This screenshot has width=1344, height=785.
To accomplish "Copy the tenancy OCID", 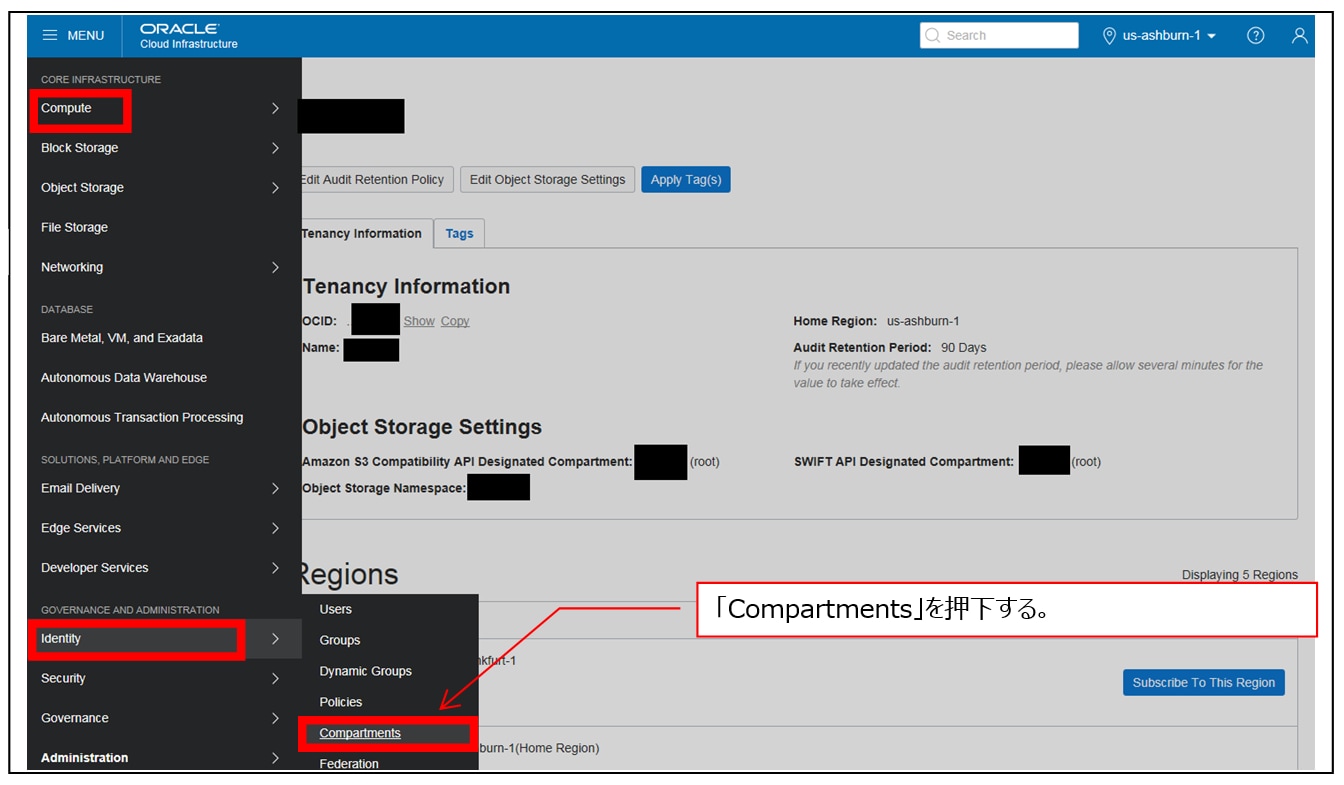I will point(455,321).
